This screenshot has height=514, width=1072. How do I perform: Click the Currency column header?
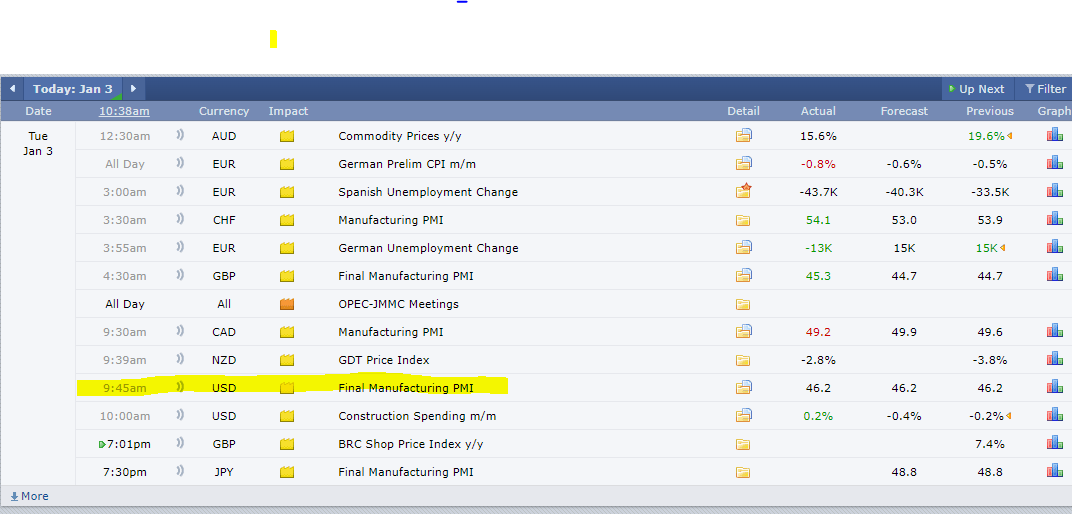click(x=224, y=111)
